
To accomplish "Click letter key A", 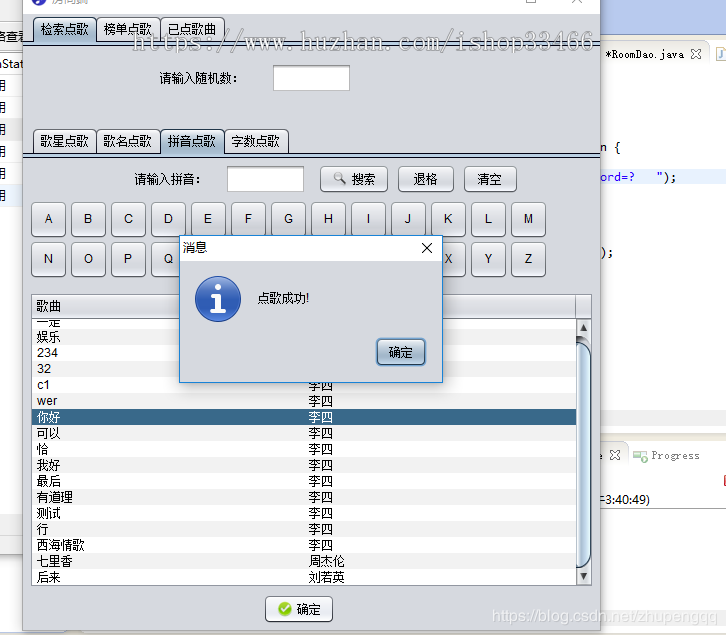I will [49, 219].
